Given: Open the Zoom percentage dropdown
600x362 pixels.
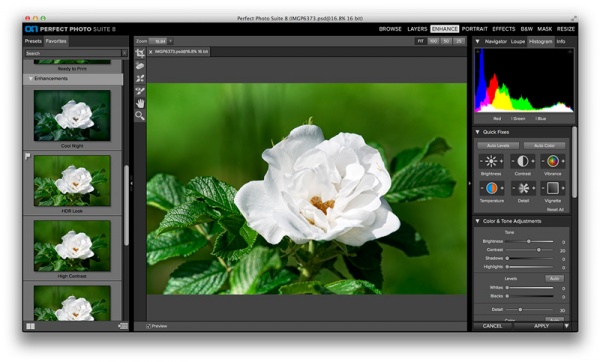Looking at the screenshot, I should (x=171, y=41).
